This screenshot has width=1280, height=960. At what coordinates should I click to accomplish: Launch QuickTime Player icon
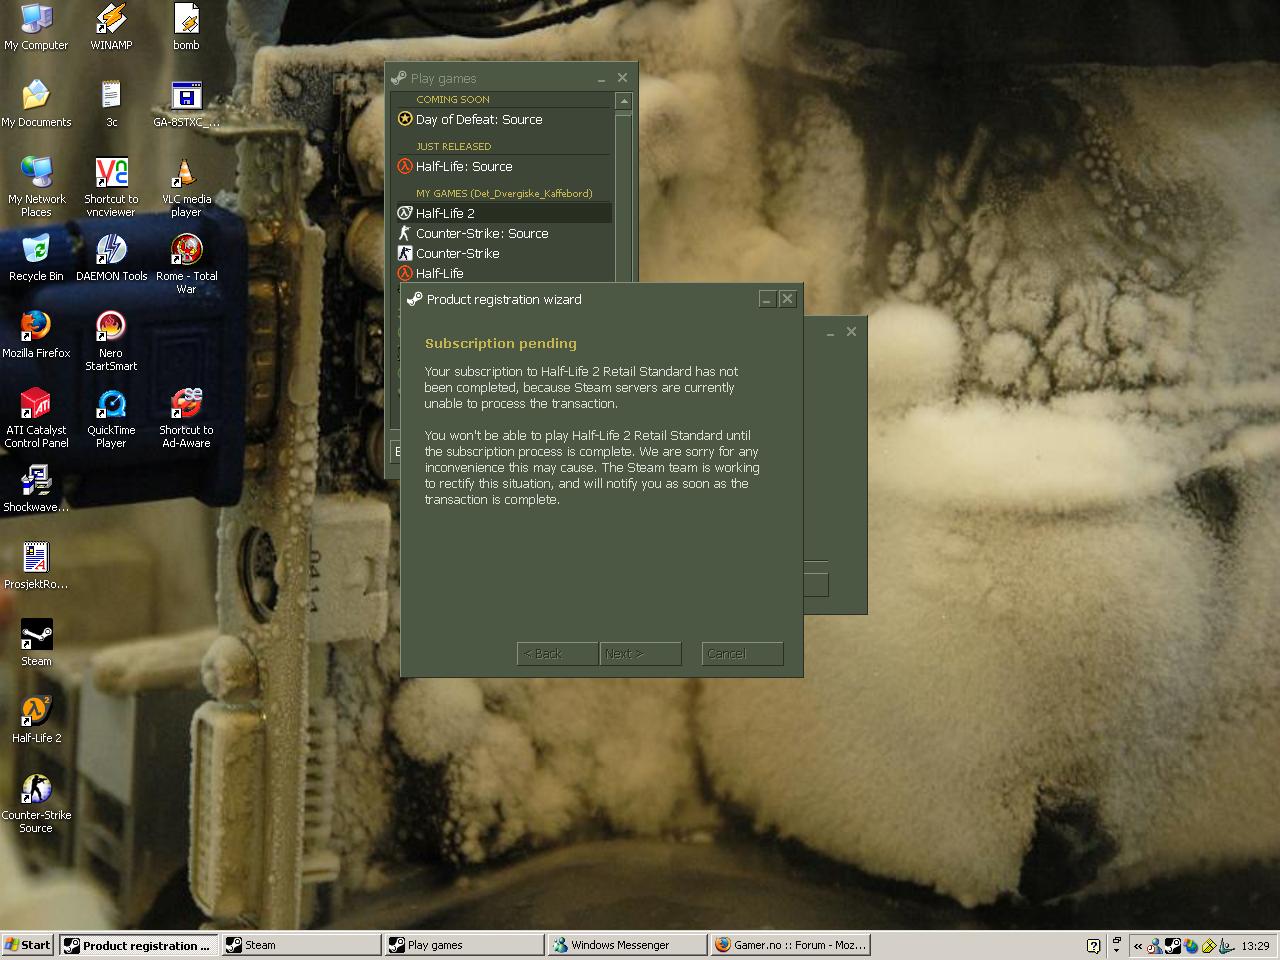(111, 418)
